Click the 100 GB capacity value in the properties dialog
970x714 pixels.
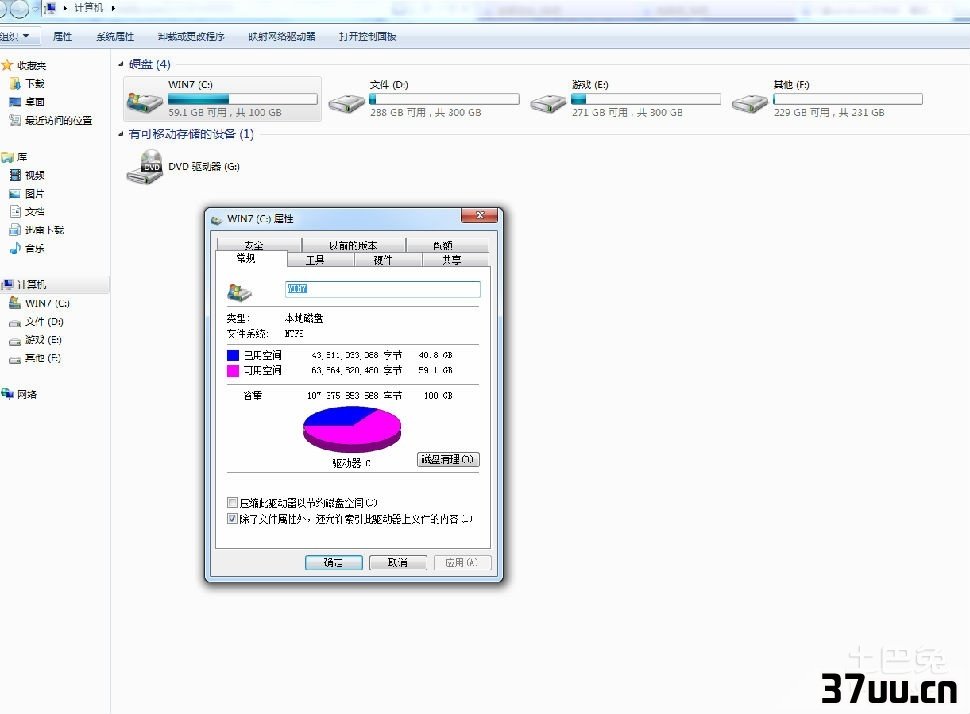(x=438, y=395)
